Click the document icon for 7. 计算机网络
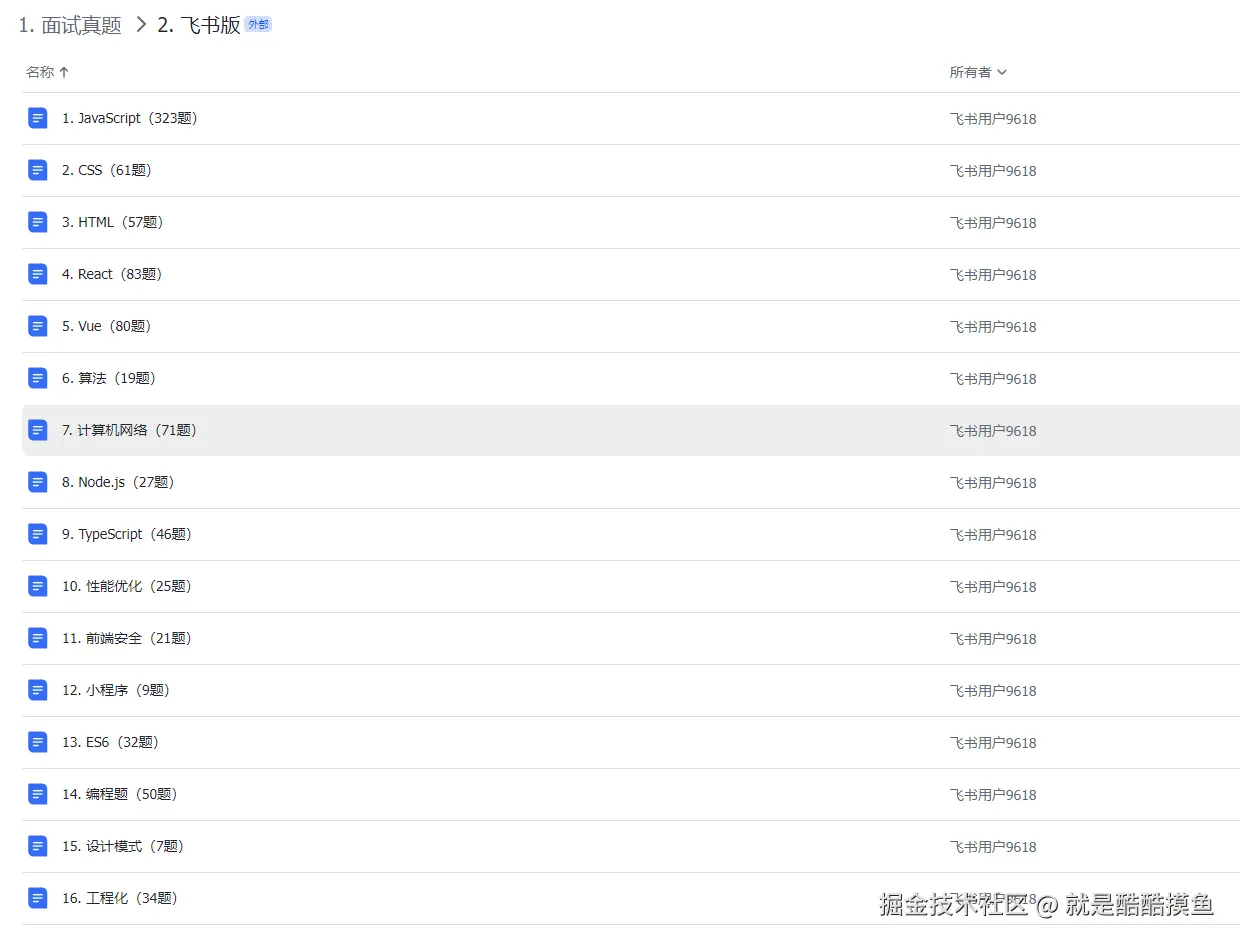 click(37, 430)
